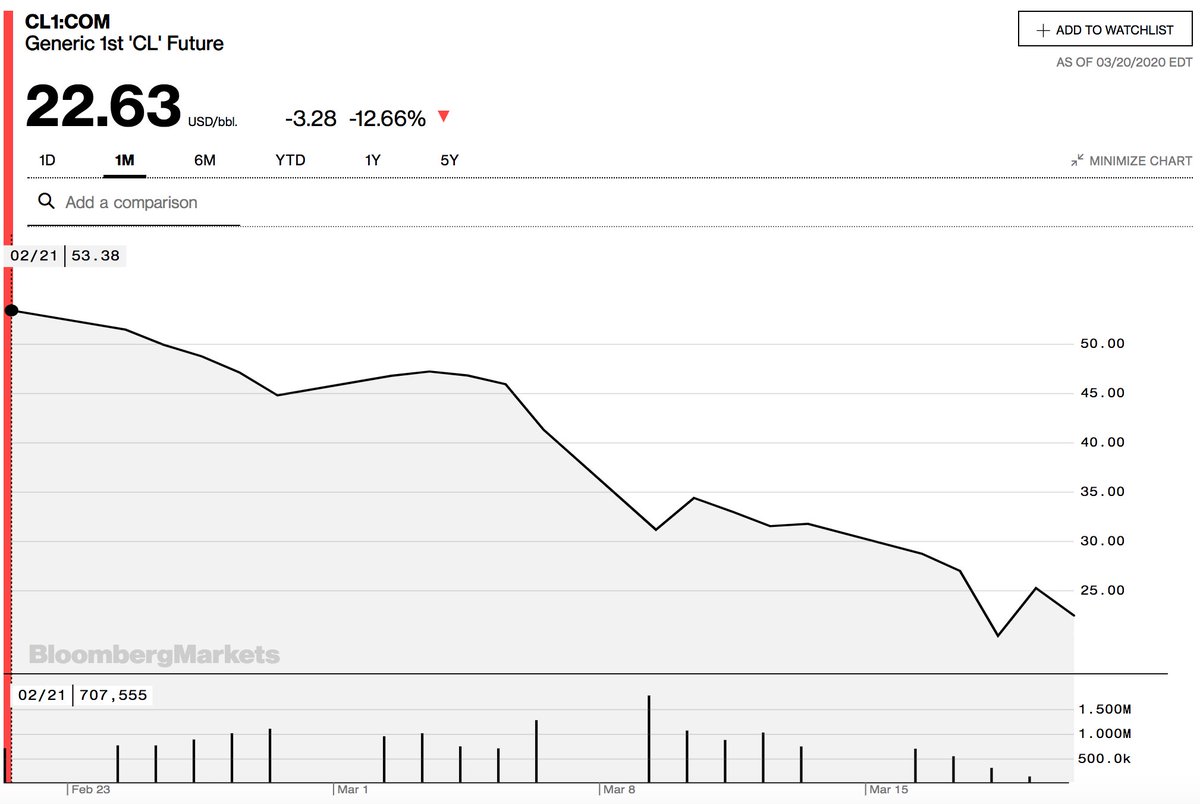Click the minimize chart arrows icon

pyautogui.click(x=1077, y=160)
